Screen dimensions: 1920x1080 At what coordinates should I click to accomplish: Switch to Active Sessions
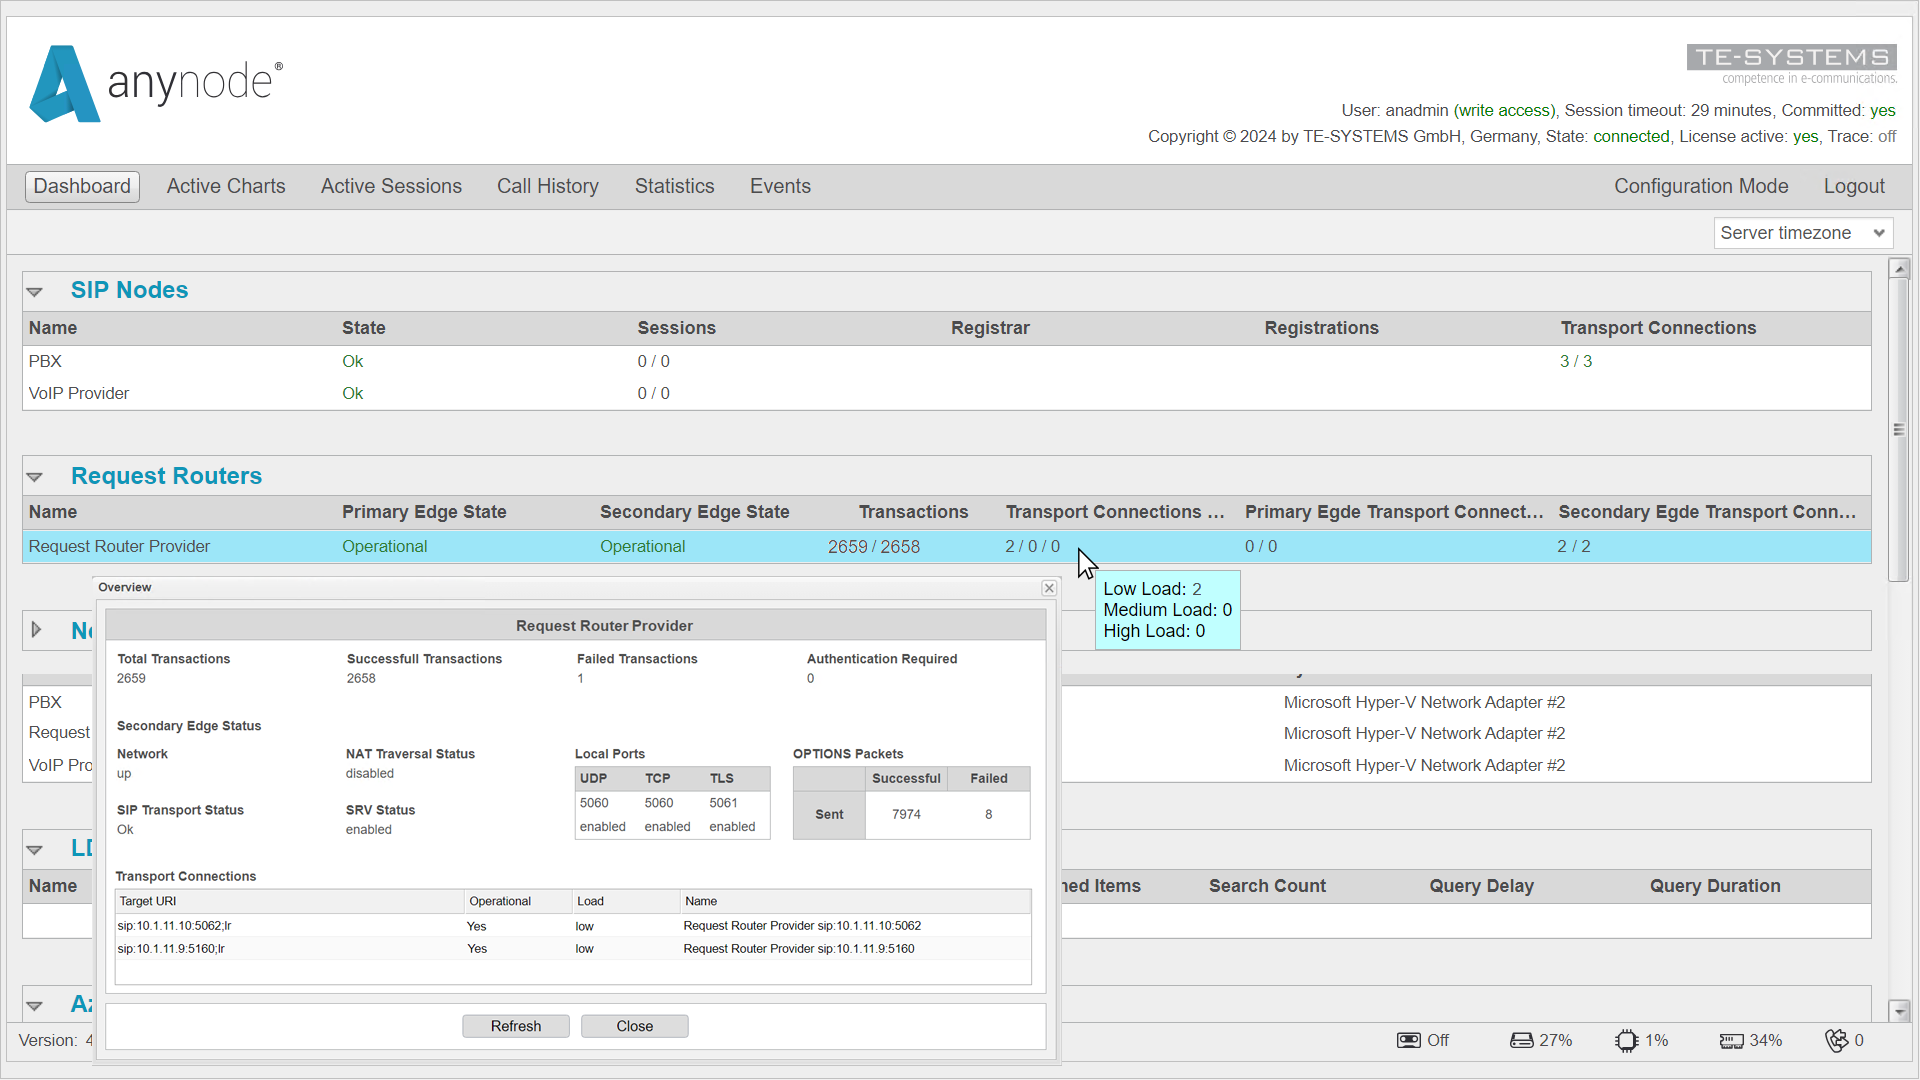(391, 187)
